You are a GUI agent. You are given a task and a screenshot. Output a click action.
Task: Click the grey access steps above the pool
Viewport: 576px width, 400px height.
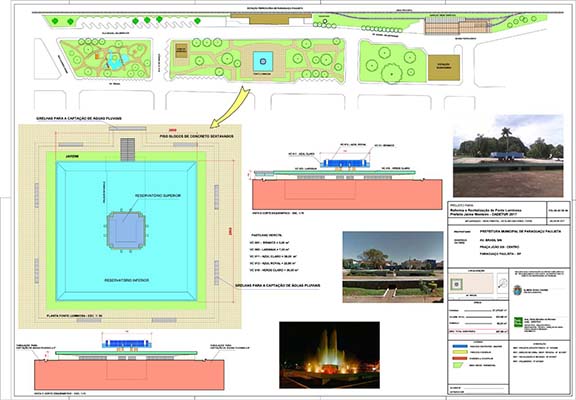coord(127,150)
